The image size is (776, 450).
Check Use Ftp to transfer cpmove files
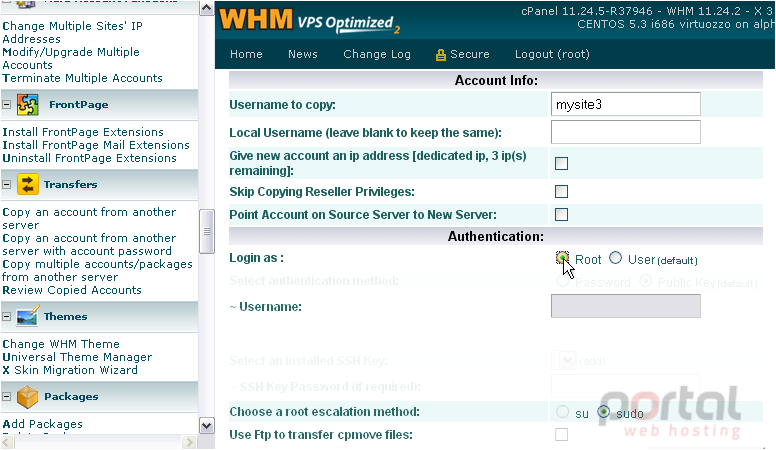point(561,434)
